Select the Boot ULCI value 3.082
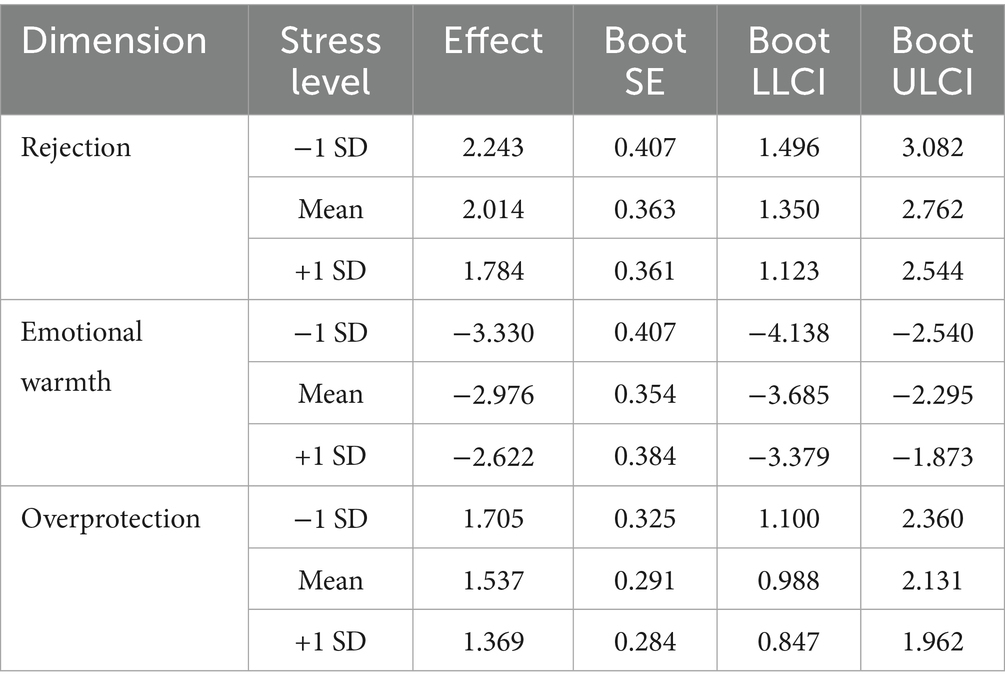Image resolution: width=1005 pixels, height=689 pixels. [933, 148]
